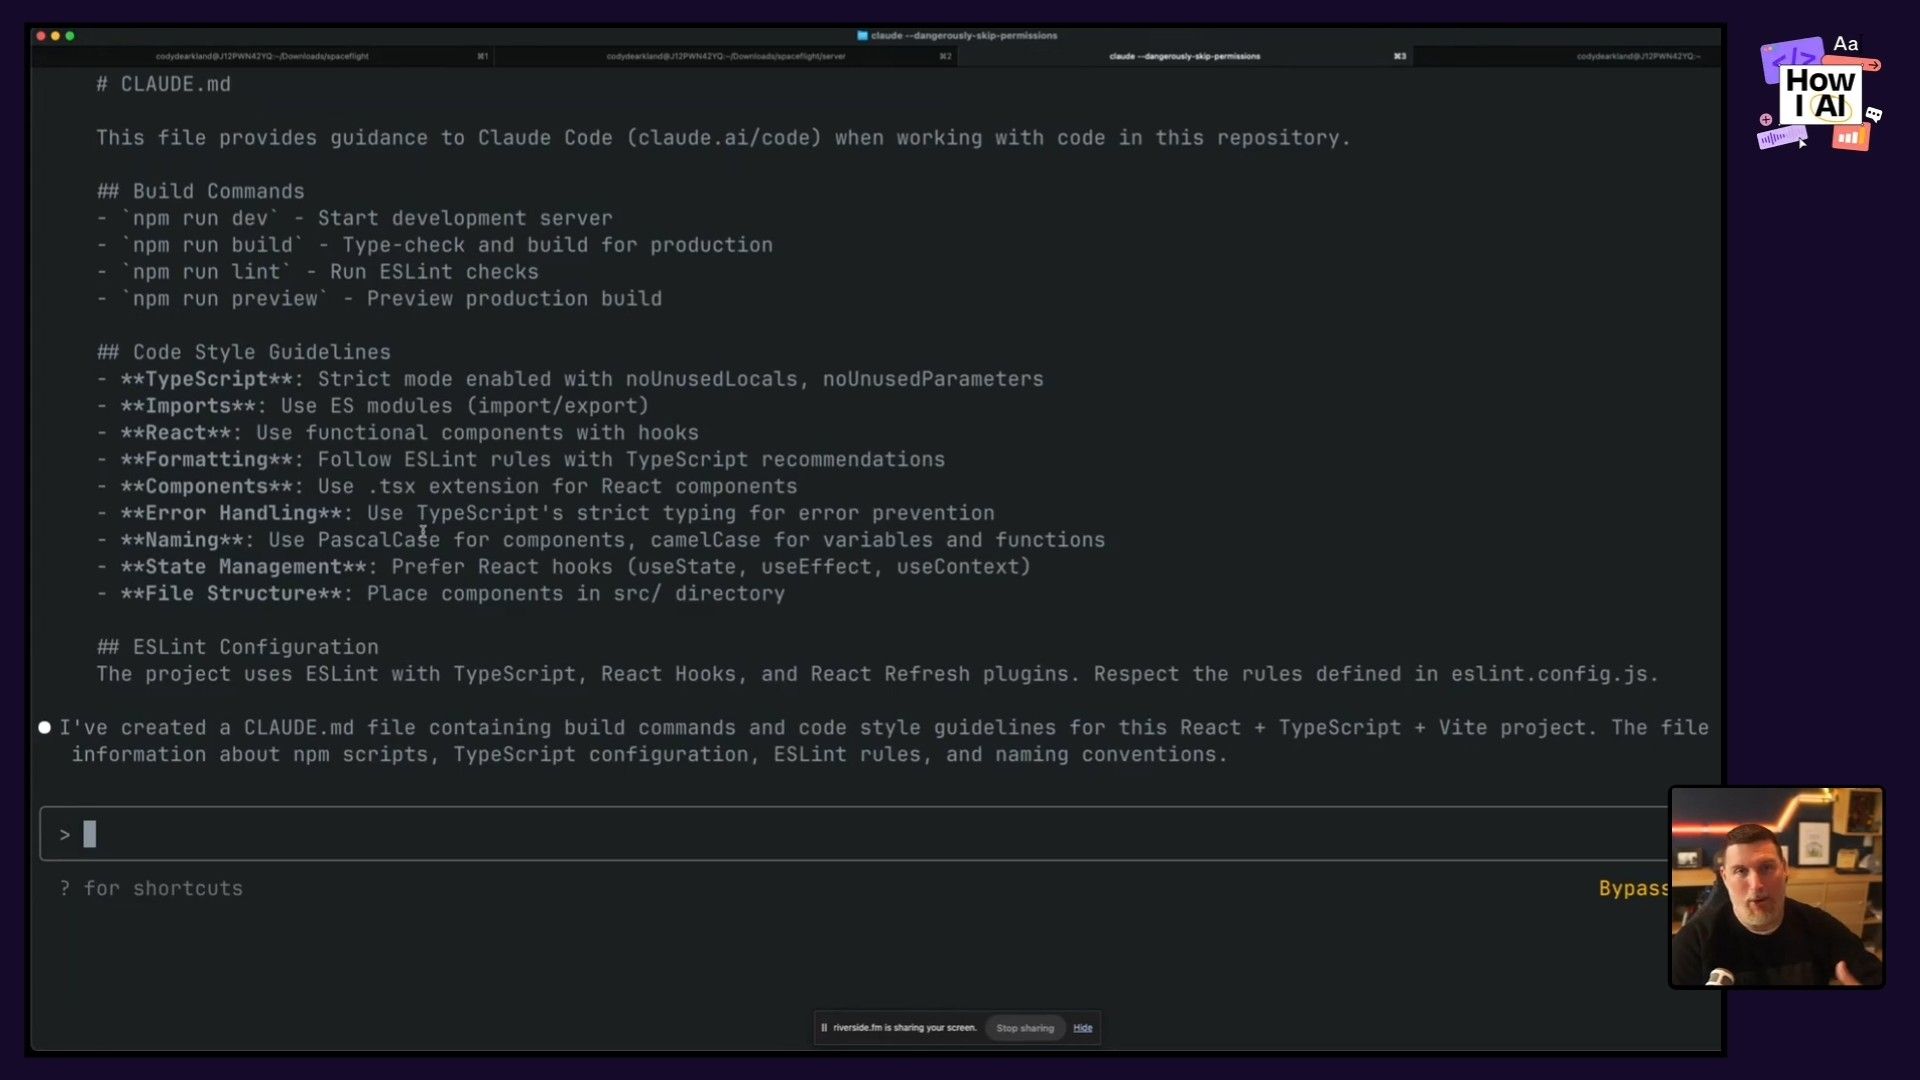This screenshot has height=1080, width=1920.
Task: Click the presenter webcam thumbnail
Action: click(1777, 888)
